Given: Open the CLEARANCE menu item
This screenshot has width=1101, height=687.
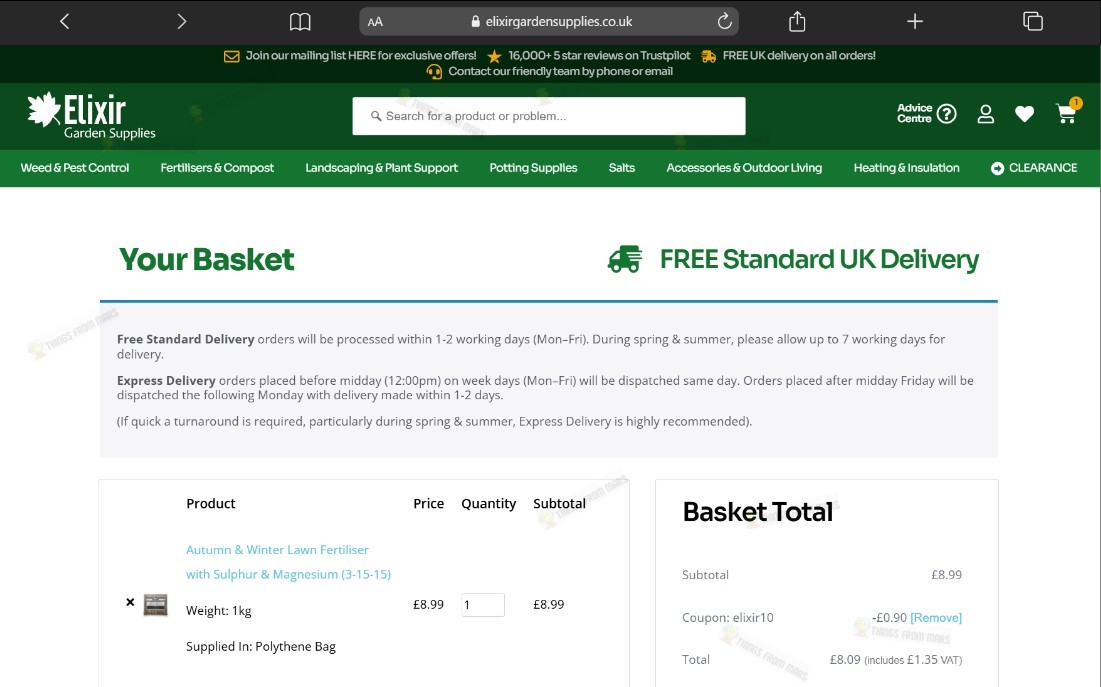Looking at the screenshot, I should pos(1034,168).
